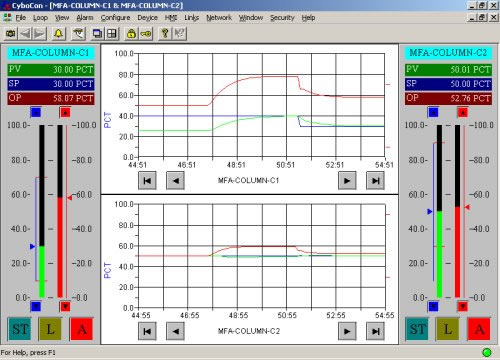The width and height of the screenshot is (500, 360).
Task: Toggle the ST button on MFA-COLUMN-C1 panel
Action: tap(20, 329)
